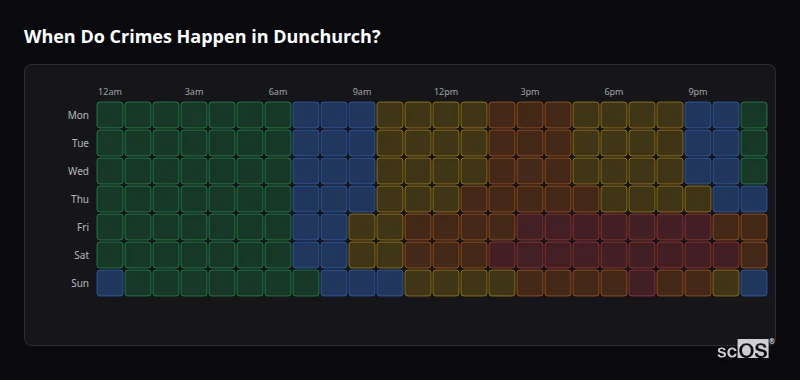
Task: Select the Sat row label
Action: pyautogui.click(x=81, y=255)
